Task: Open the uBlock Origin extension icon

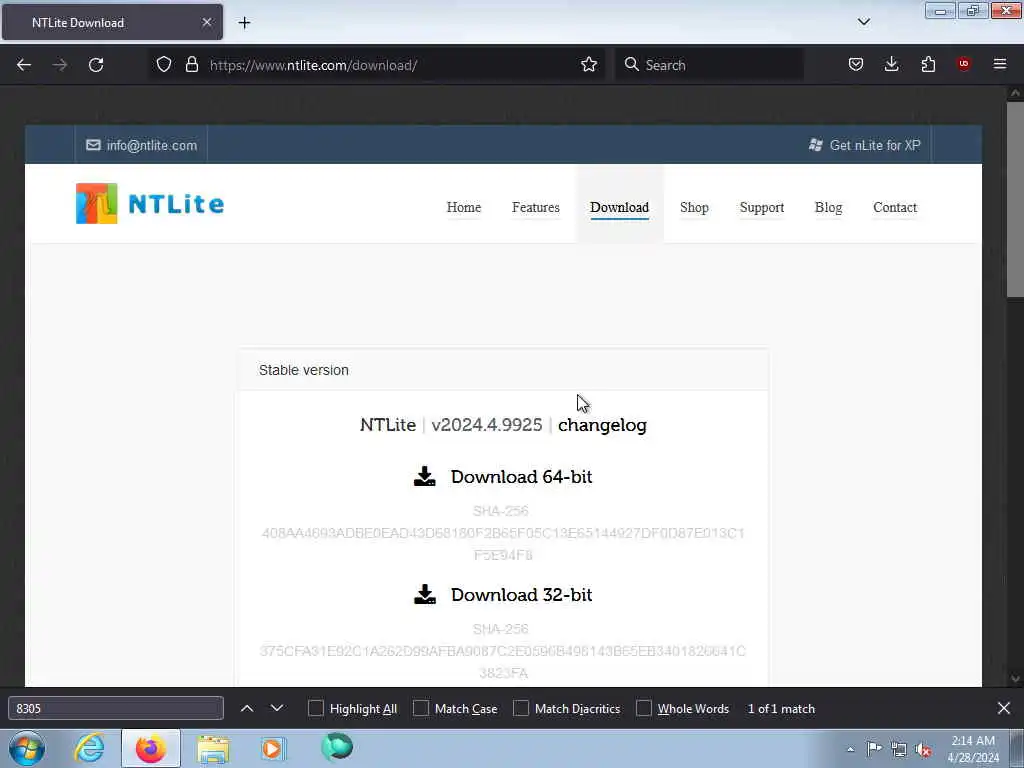Action: point(963,63)
